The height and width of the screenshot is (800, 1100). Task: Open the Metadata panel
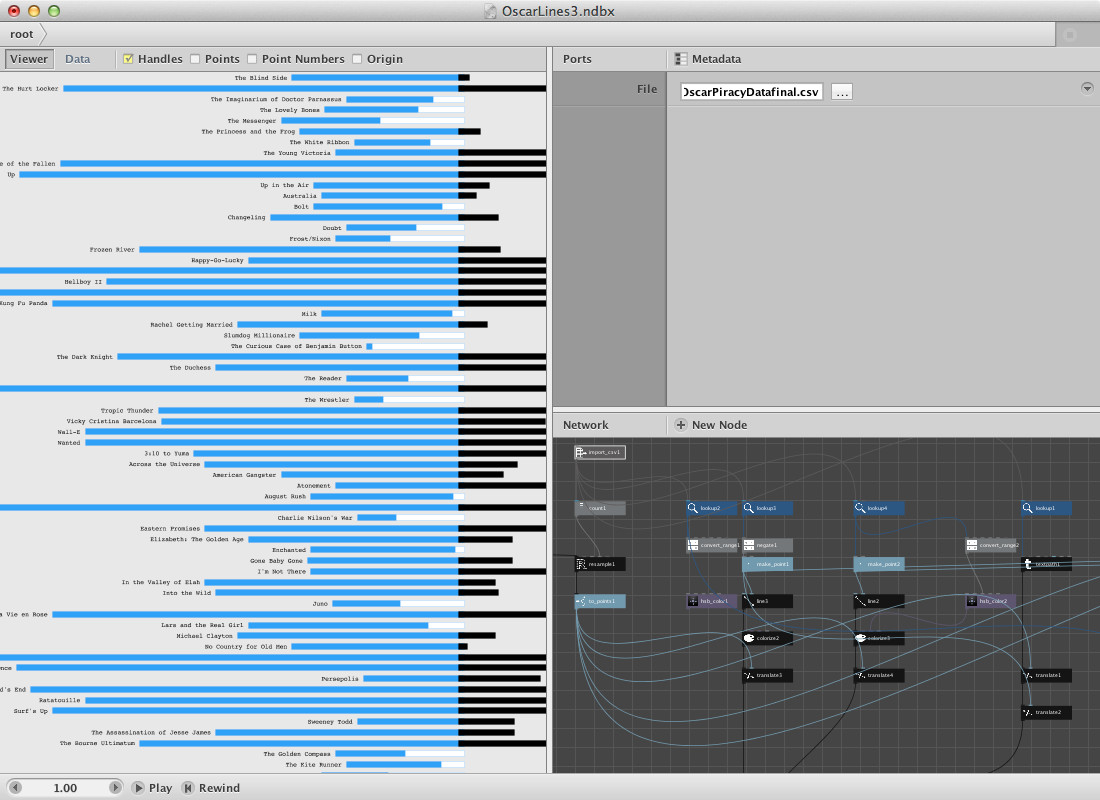(x=716, y=59)
